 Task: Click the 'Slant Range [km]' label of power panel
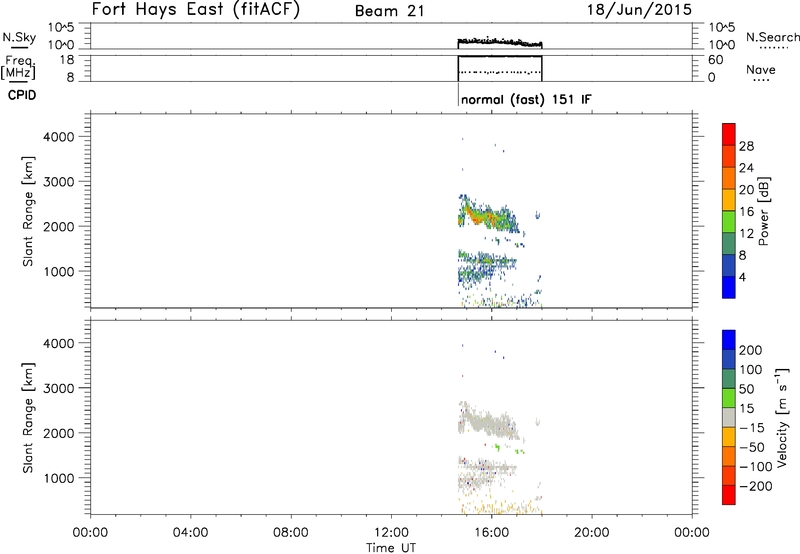tap(28, 211)
